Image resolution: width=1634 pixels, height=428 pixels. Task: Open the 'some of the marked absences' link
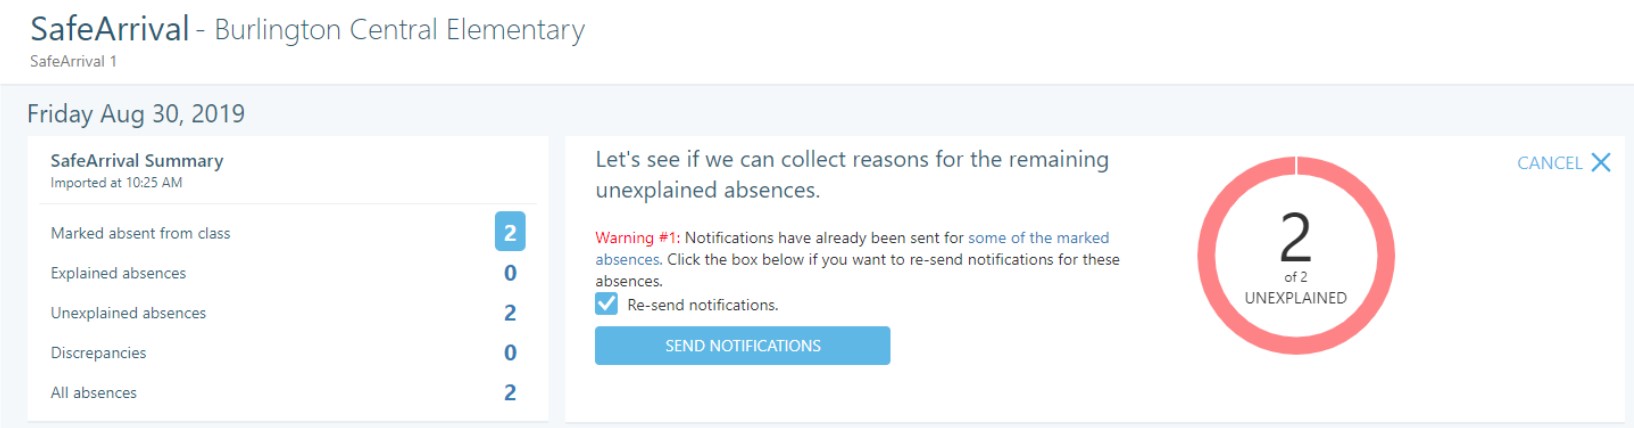coord(1038,238)
